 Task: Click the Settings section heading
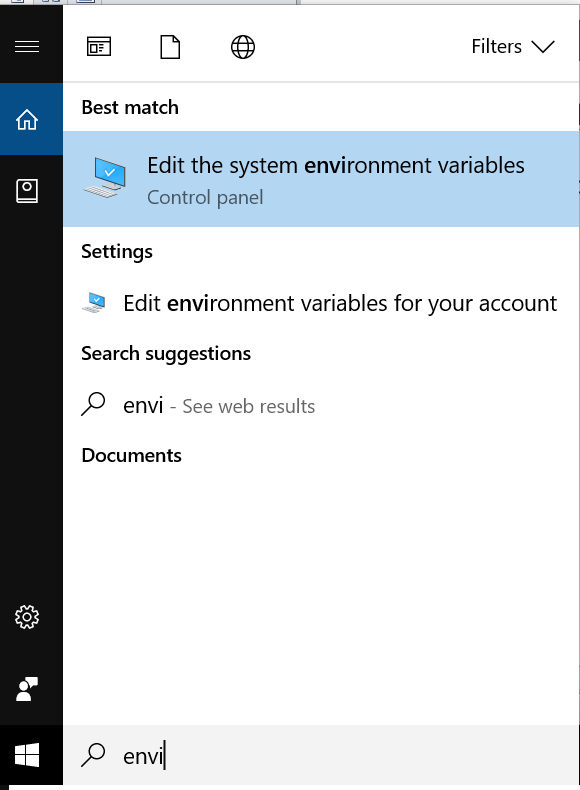click(x=117, y=251)
